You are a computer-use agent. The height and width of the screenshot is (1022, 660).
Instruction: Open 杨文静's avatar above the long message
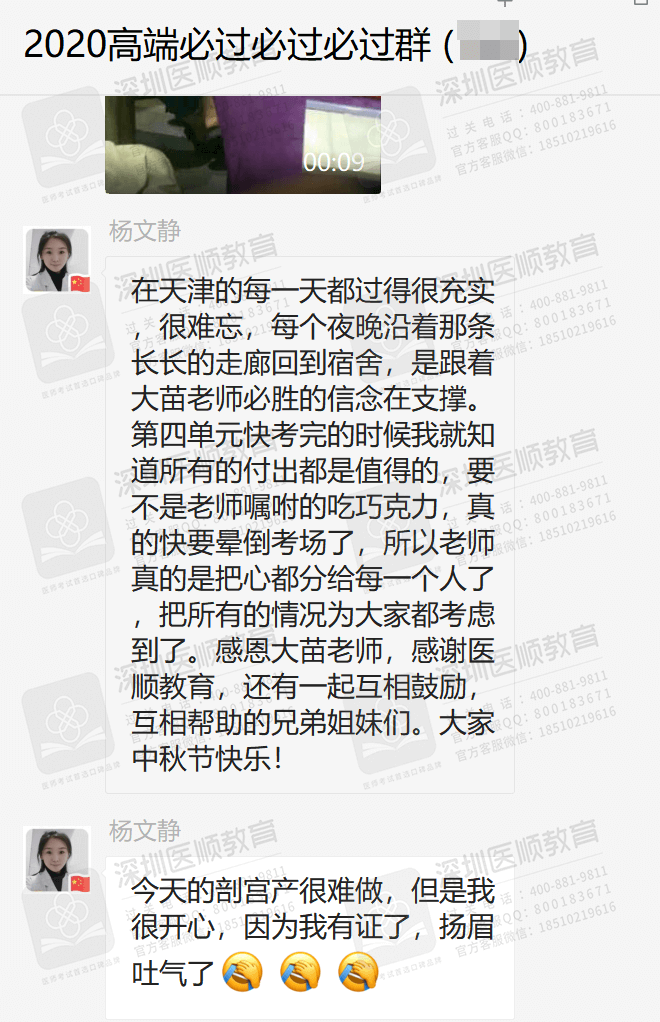point(57,259)
